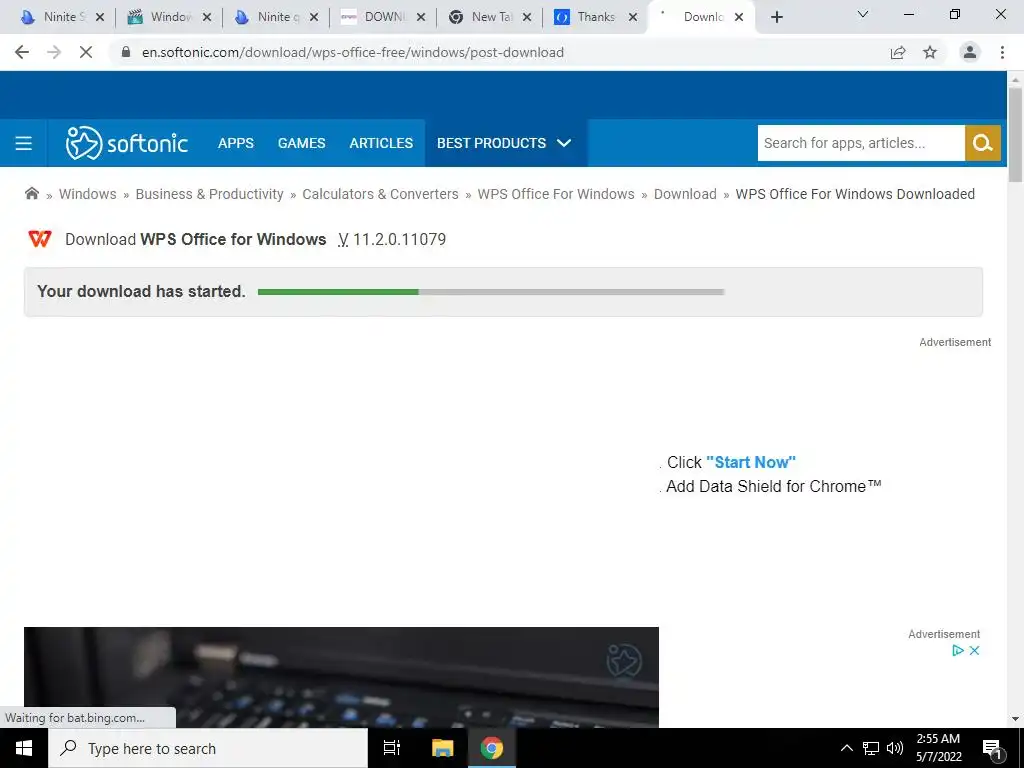The height and width of the screenshot is (768, 1024).
Task: Open the Softonic hamburger menu
Action: [24, 143]
